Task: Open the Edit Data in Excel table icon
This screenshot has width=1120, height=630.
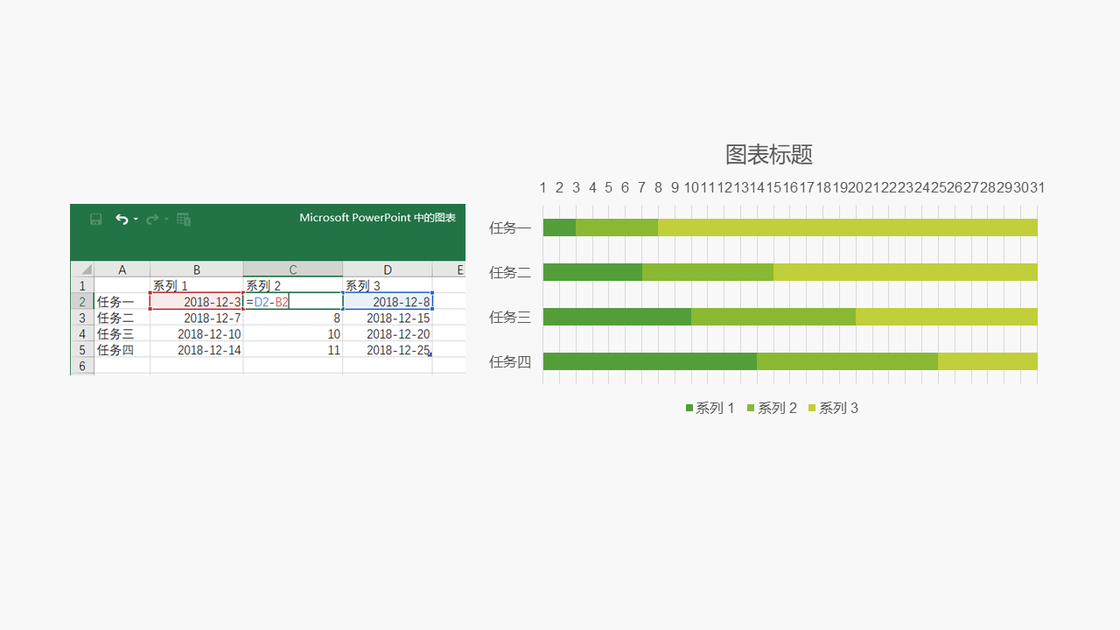Action: (x=184, y=219)
